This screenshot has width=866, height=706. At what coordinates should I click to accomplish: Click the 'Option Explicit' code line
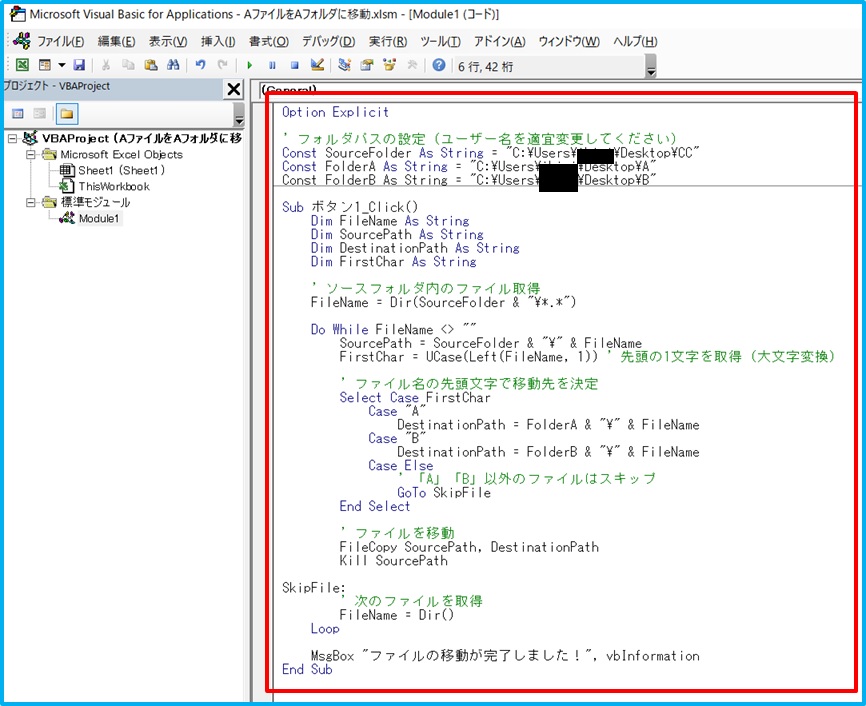pyautogui.click(x=335, y=112)
